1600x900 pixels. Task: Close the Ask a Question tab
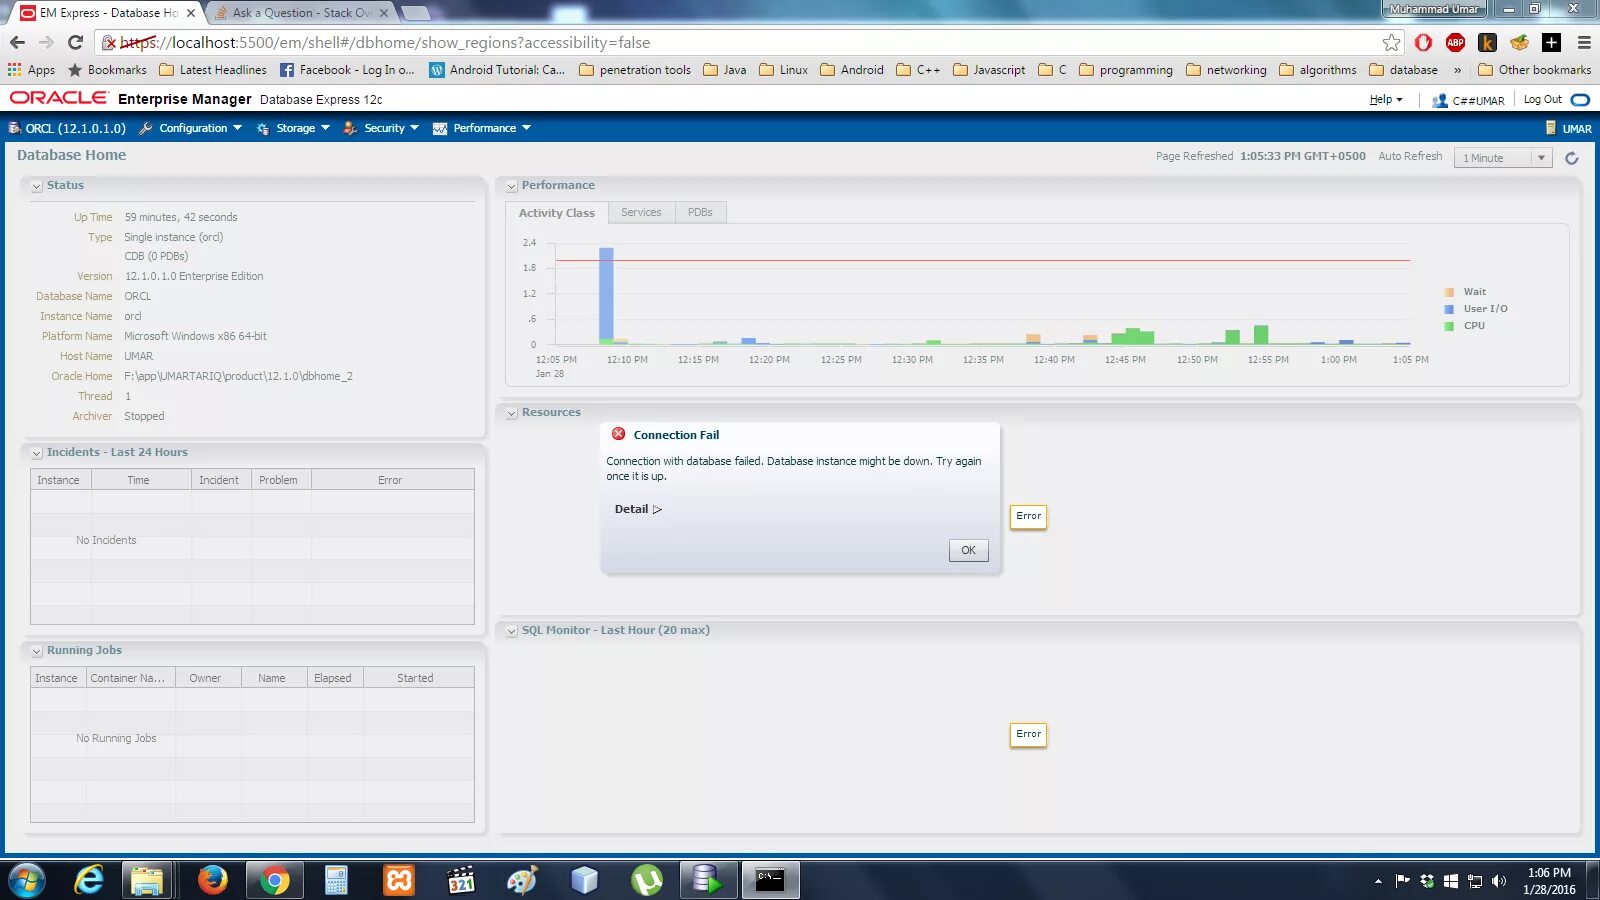pos(384,13)
